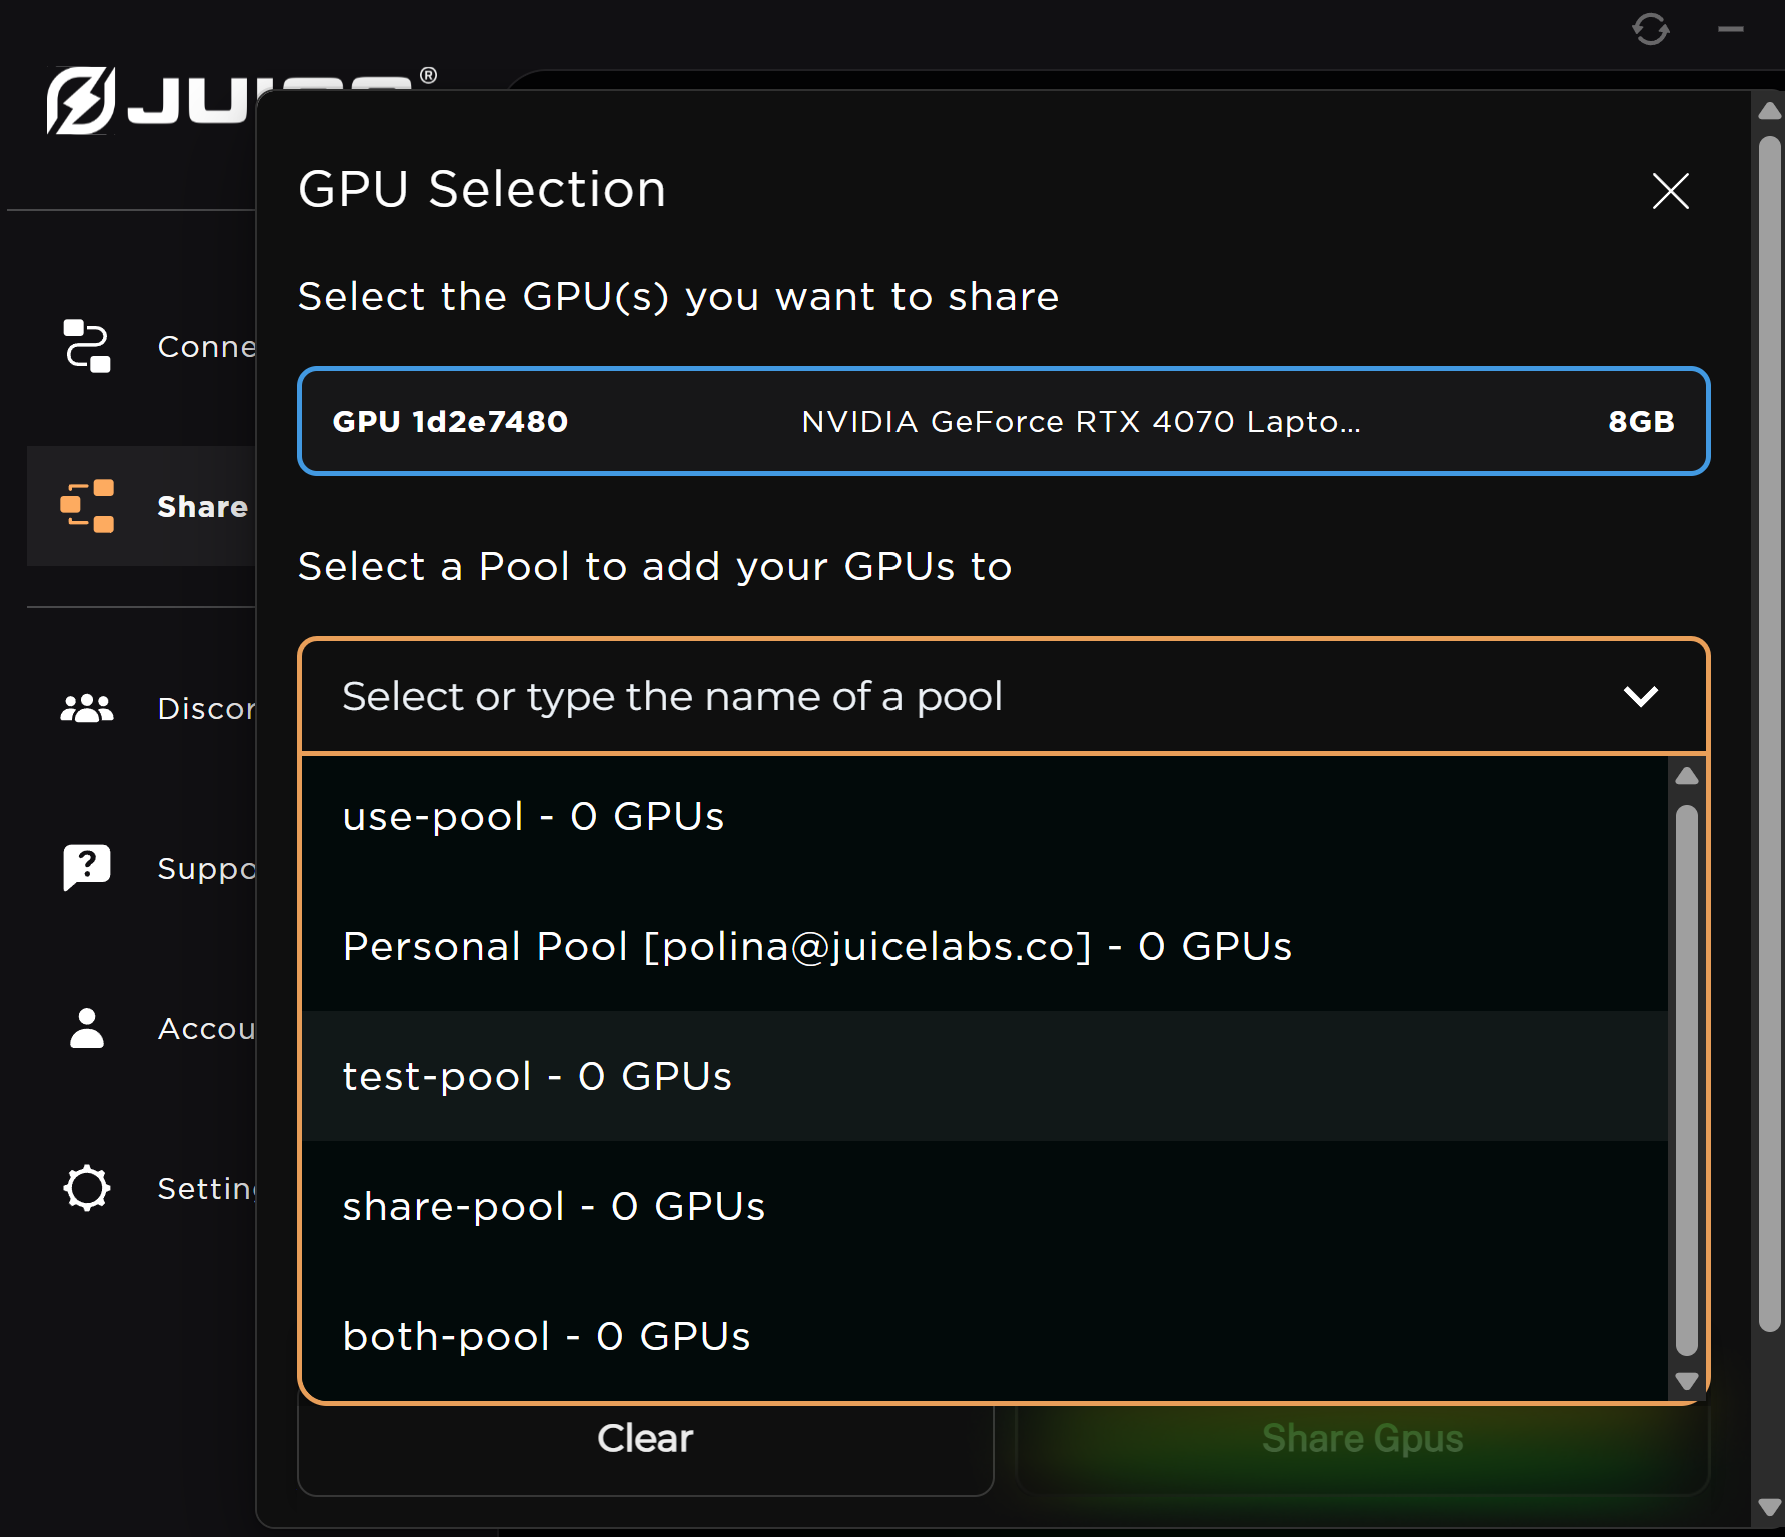Click the pool name combo box field
The image size is (1785, 1537).
click(x=1003, y=696)
